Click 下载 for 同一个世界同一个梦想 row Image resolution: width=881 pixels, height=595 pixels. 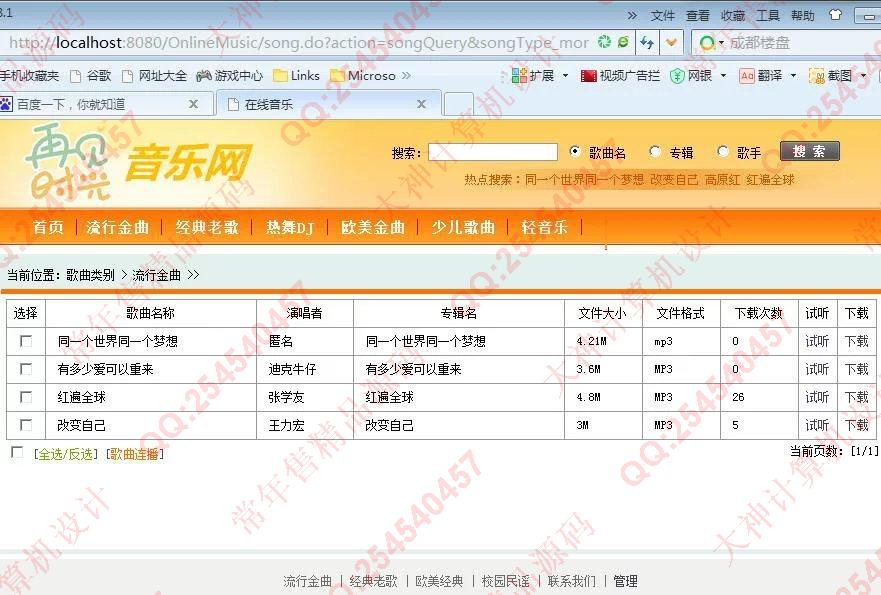point(856,341)
